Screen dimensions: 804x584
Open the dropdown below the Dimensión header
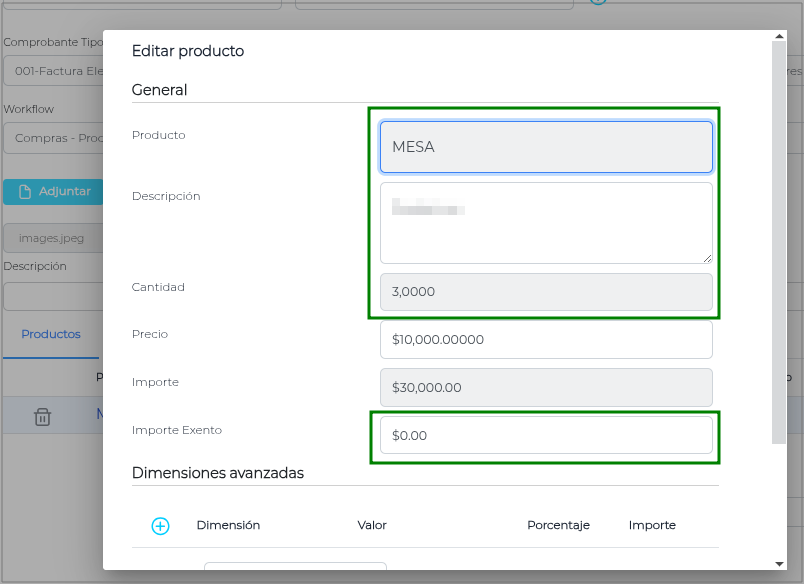pyautogui.click(x=295, y=570)
